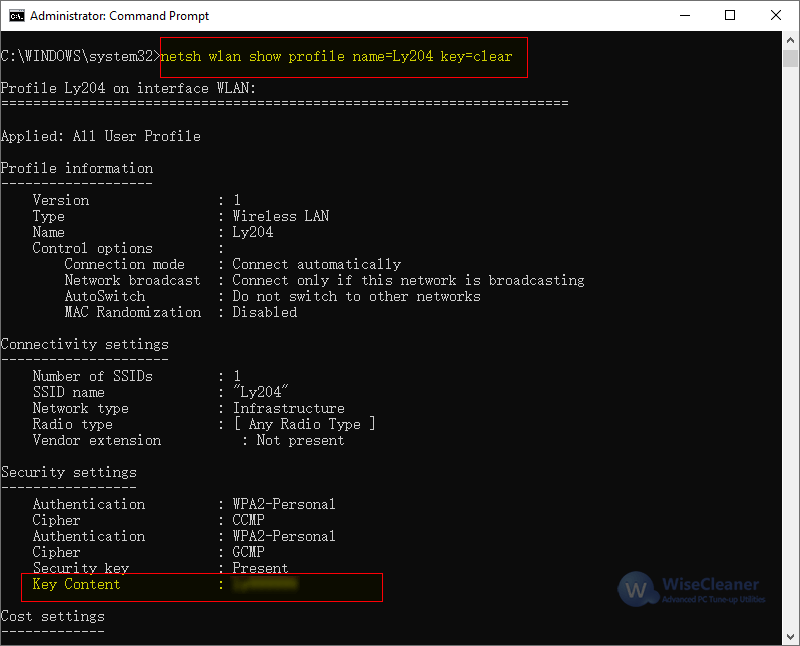Click the 'Cost settings' heading

(53, 616)
